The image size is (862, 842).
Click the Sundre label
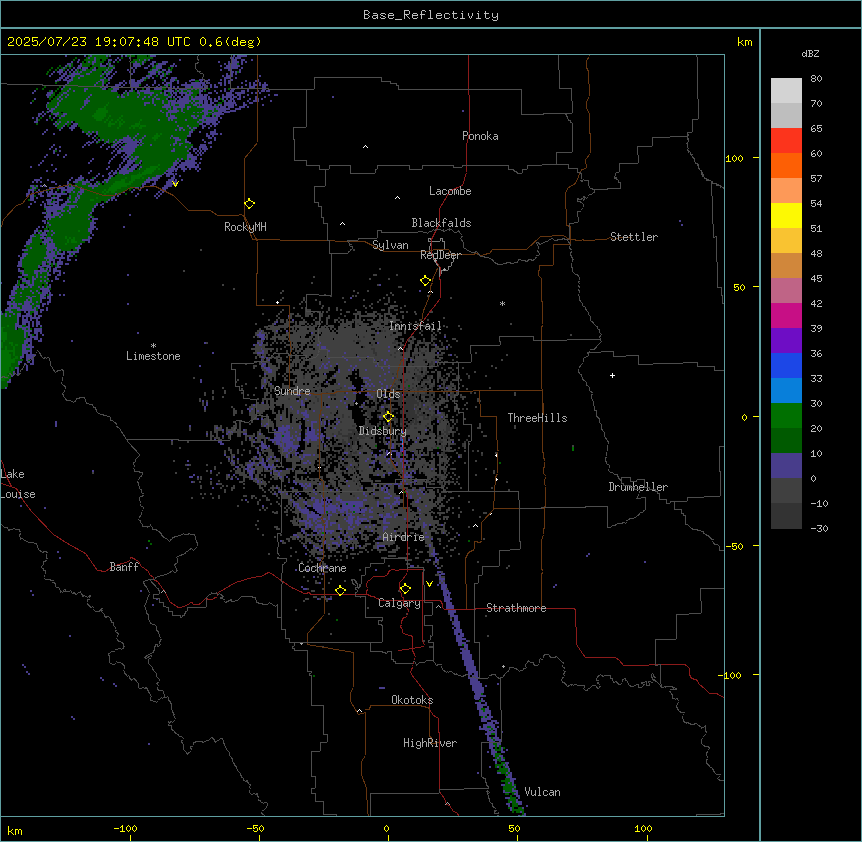click(292, 391)
